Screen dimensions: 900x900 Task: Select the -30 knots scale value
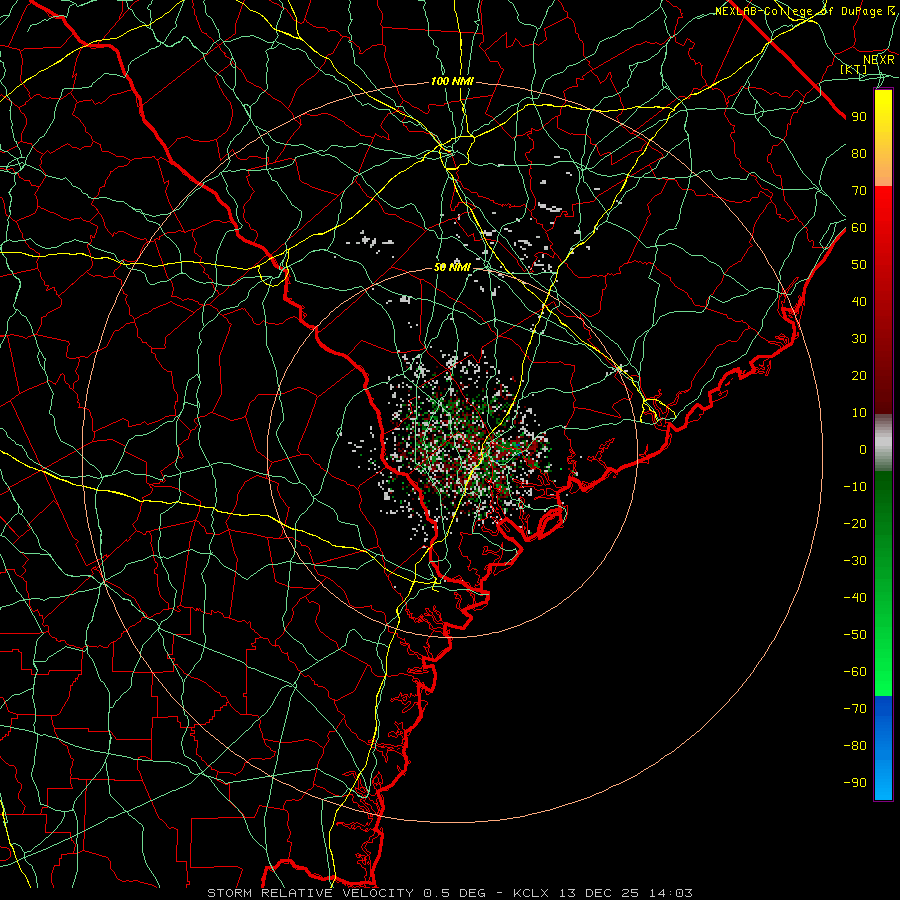(x=855, y=561)
